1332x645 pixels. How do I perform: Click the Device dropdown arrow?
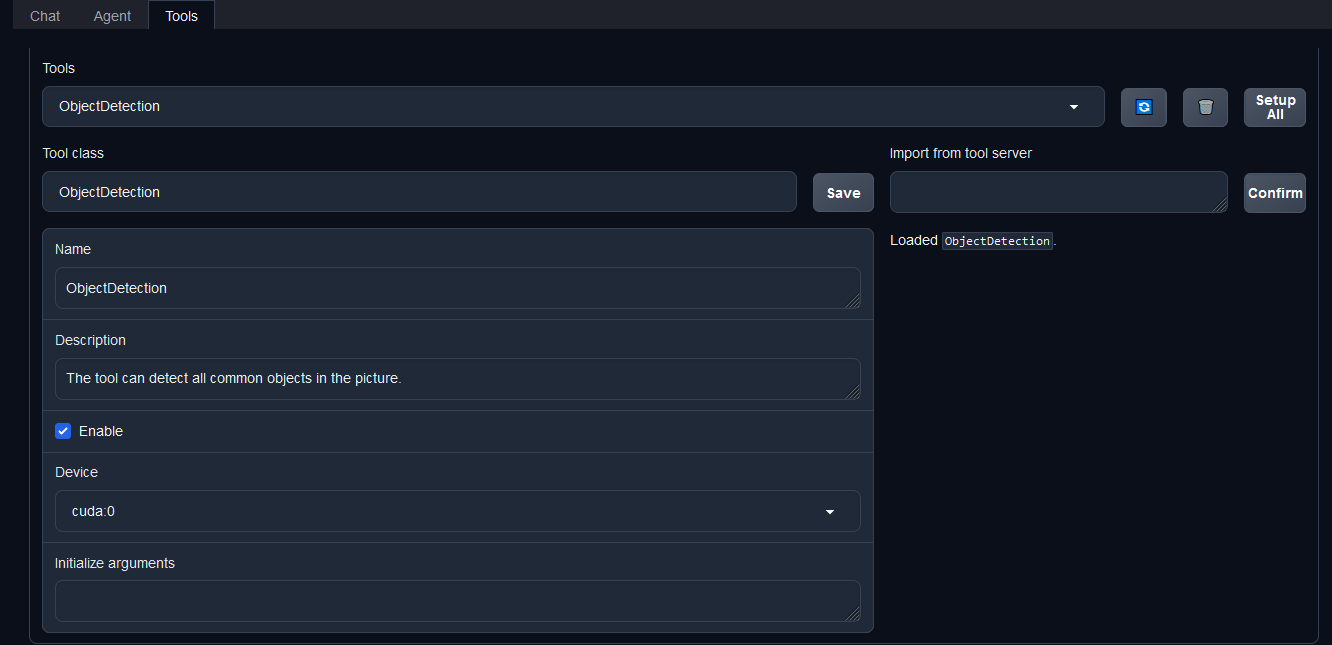pos(829,512)
